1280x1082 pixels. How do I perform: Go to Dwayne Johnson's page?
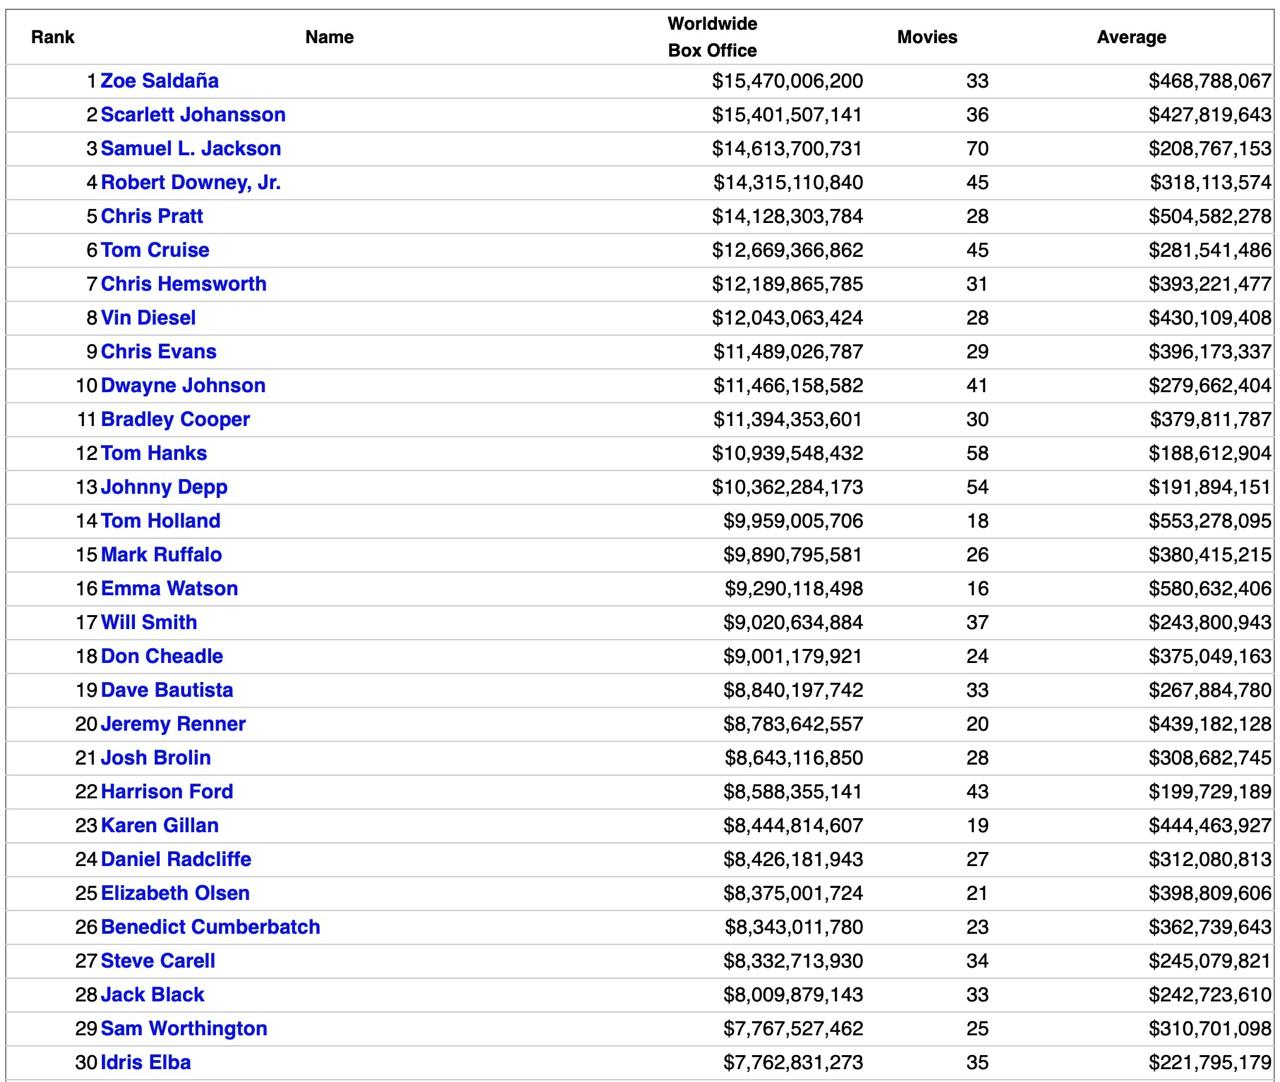click(183, 386)
